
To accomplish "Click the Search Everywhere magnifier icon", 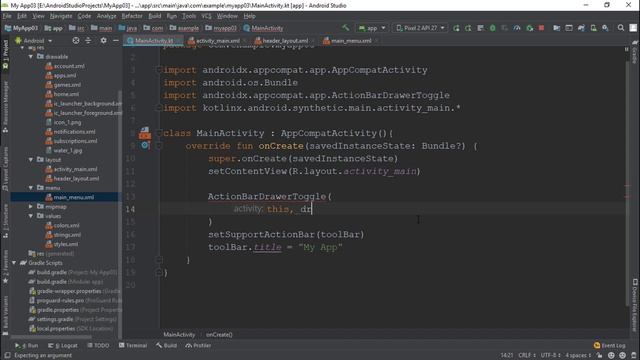I will coord(620,28).
